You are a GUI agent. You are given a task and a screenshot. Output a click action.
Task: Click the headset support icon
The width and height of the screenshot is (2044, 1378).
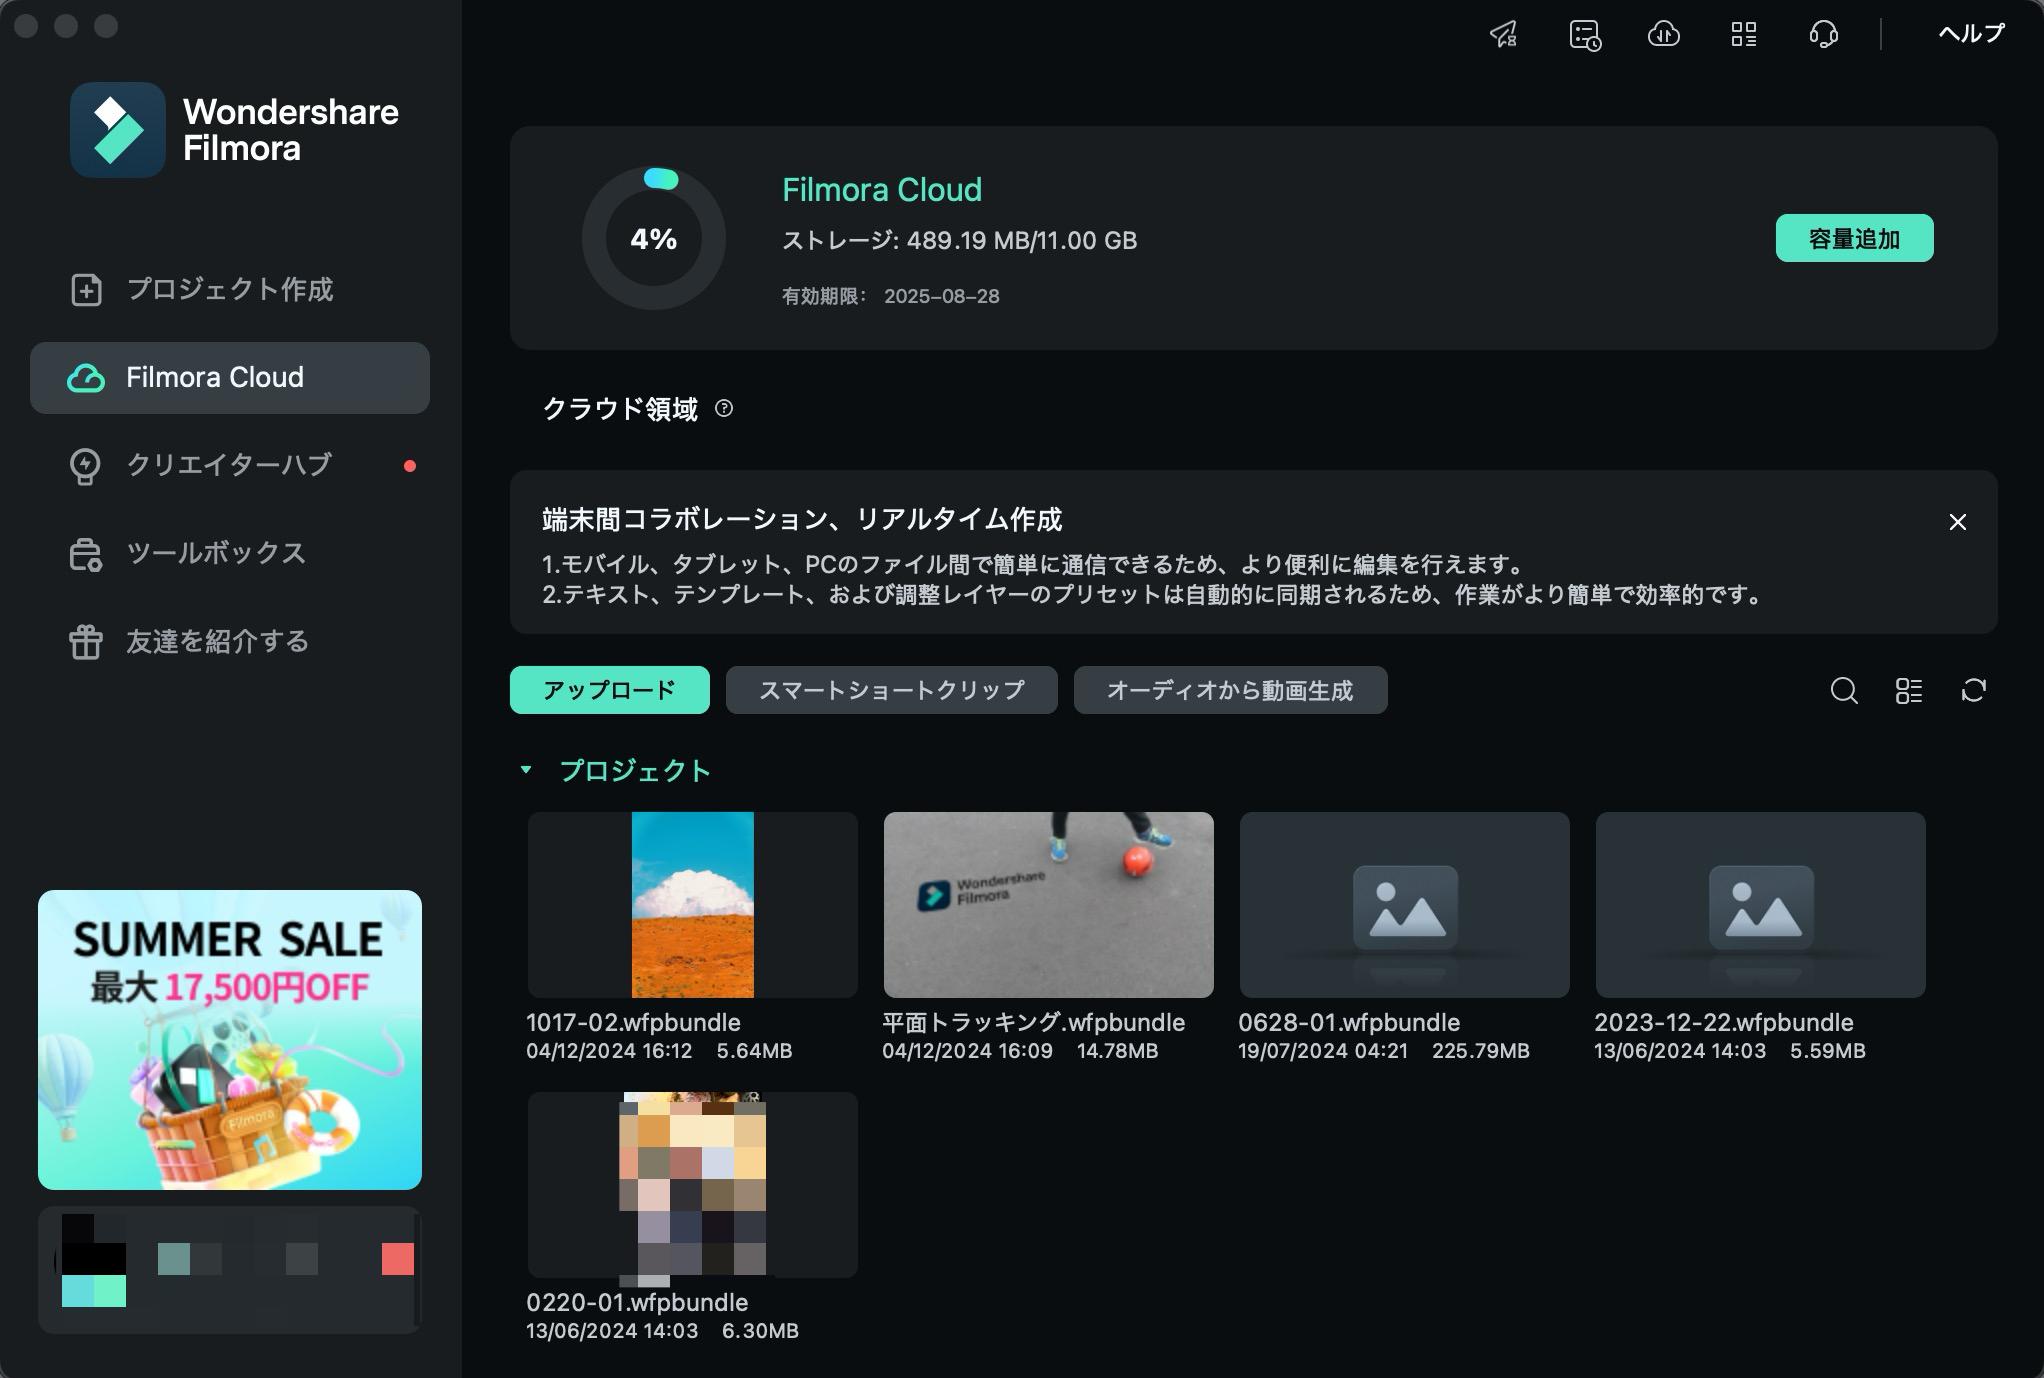[1824, 35]
